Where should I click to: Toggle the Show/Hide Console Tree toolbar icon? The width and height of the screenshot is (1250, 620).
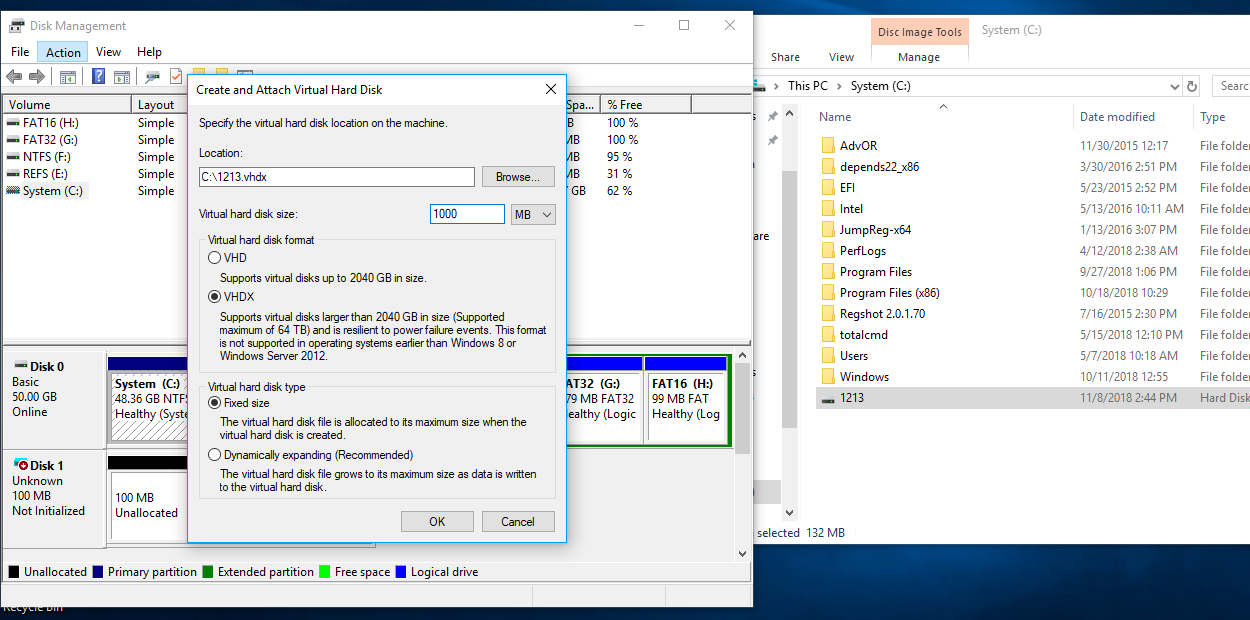coord(68,77)
